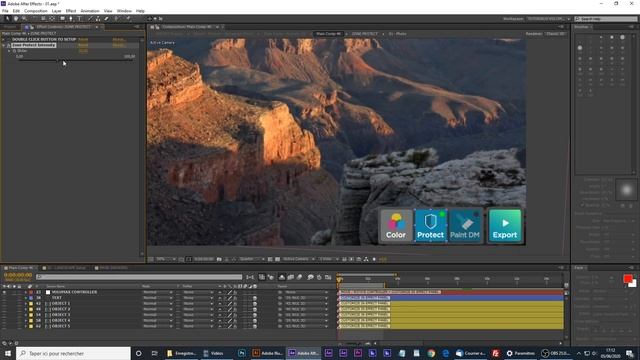Open the Animation menu
Viewport: 640px width, 360px height.
click(90, 11)
